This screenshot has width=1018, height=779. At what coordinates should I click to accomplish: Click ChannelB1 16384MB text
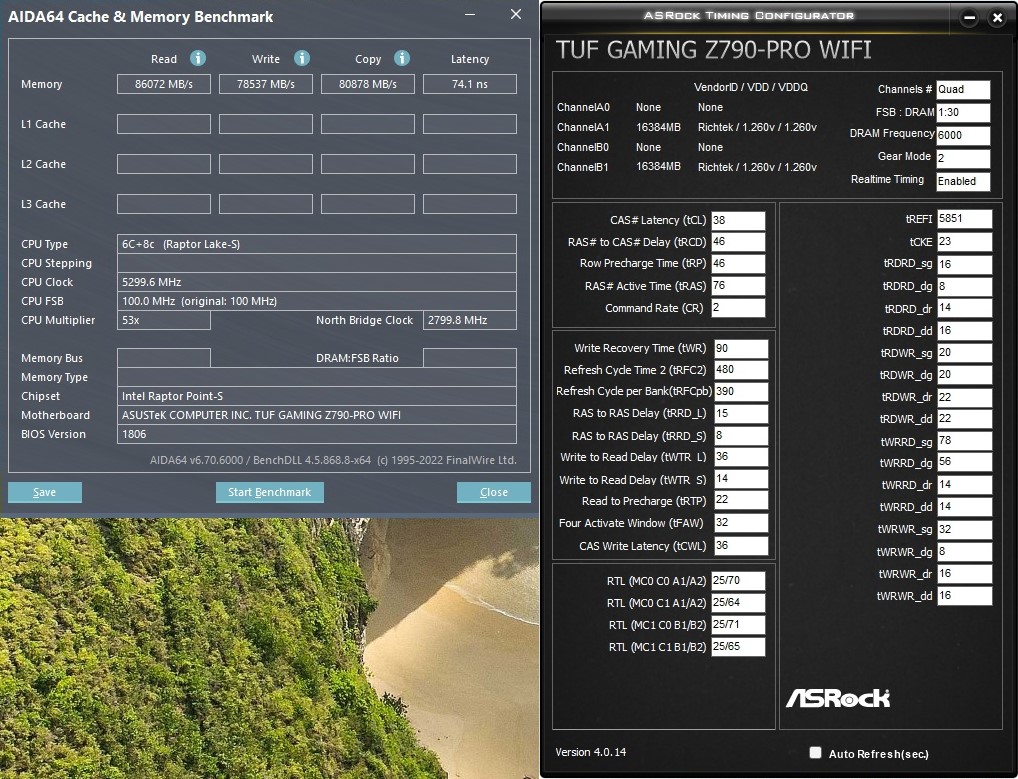click(x=658, y=167)
